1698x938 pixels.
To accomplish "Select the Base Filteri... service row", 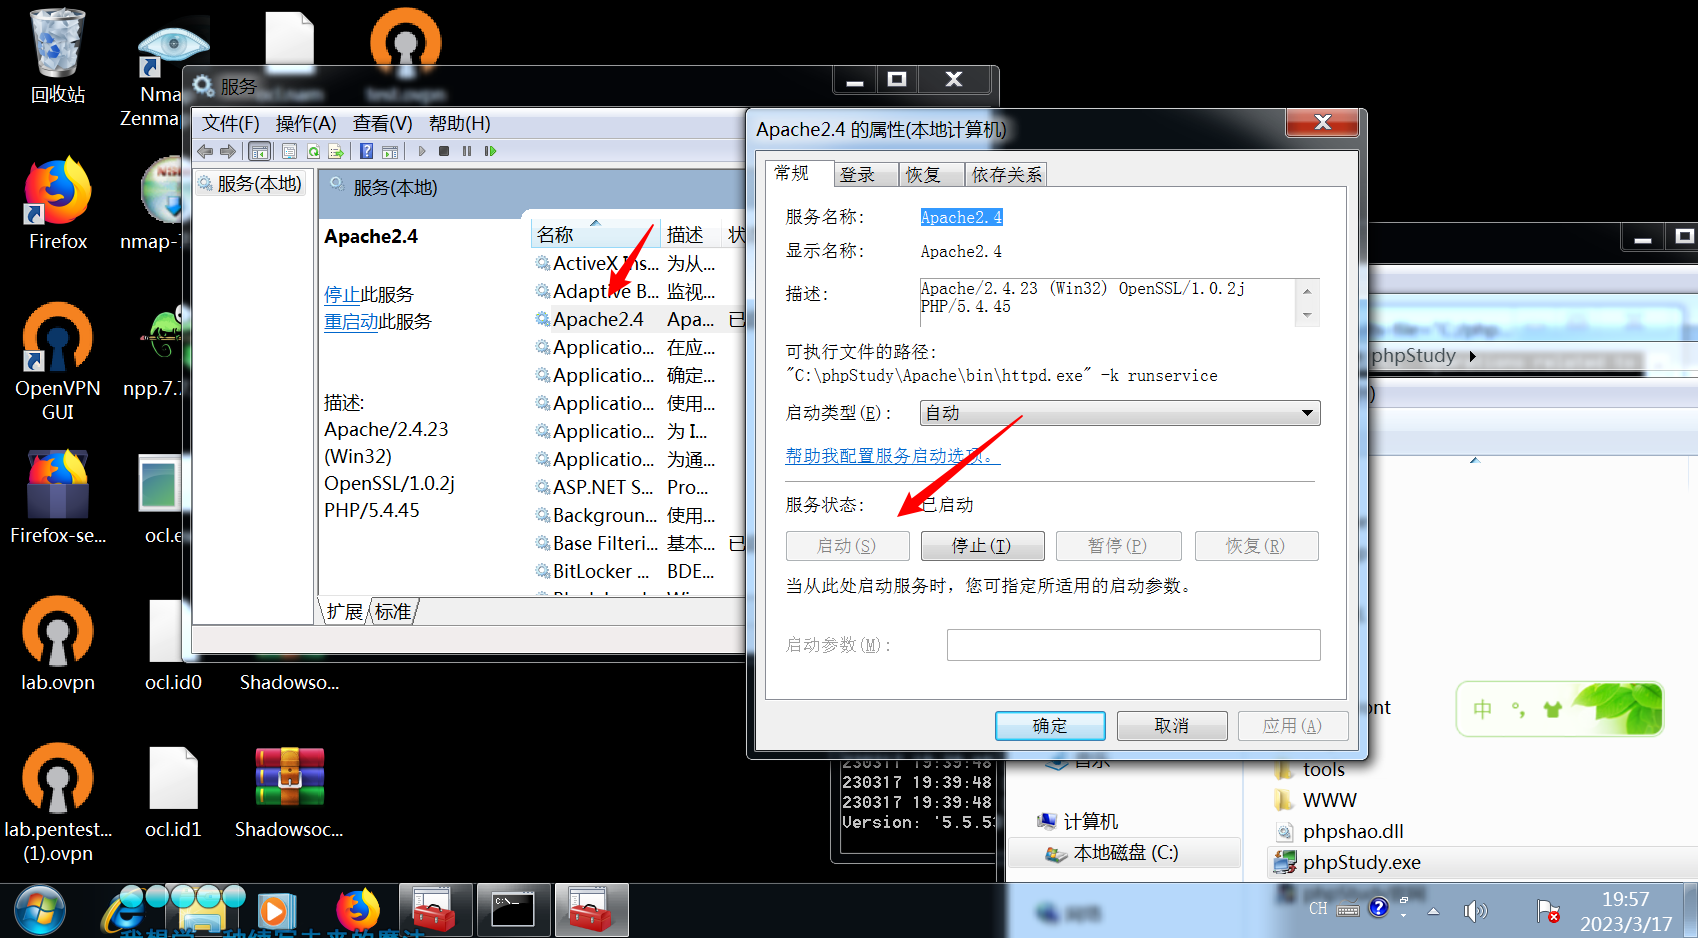I will pyautogui.click(x=640, y=544).
